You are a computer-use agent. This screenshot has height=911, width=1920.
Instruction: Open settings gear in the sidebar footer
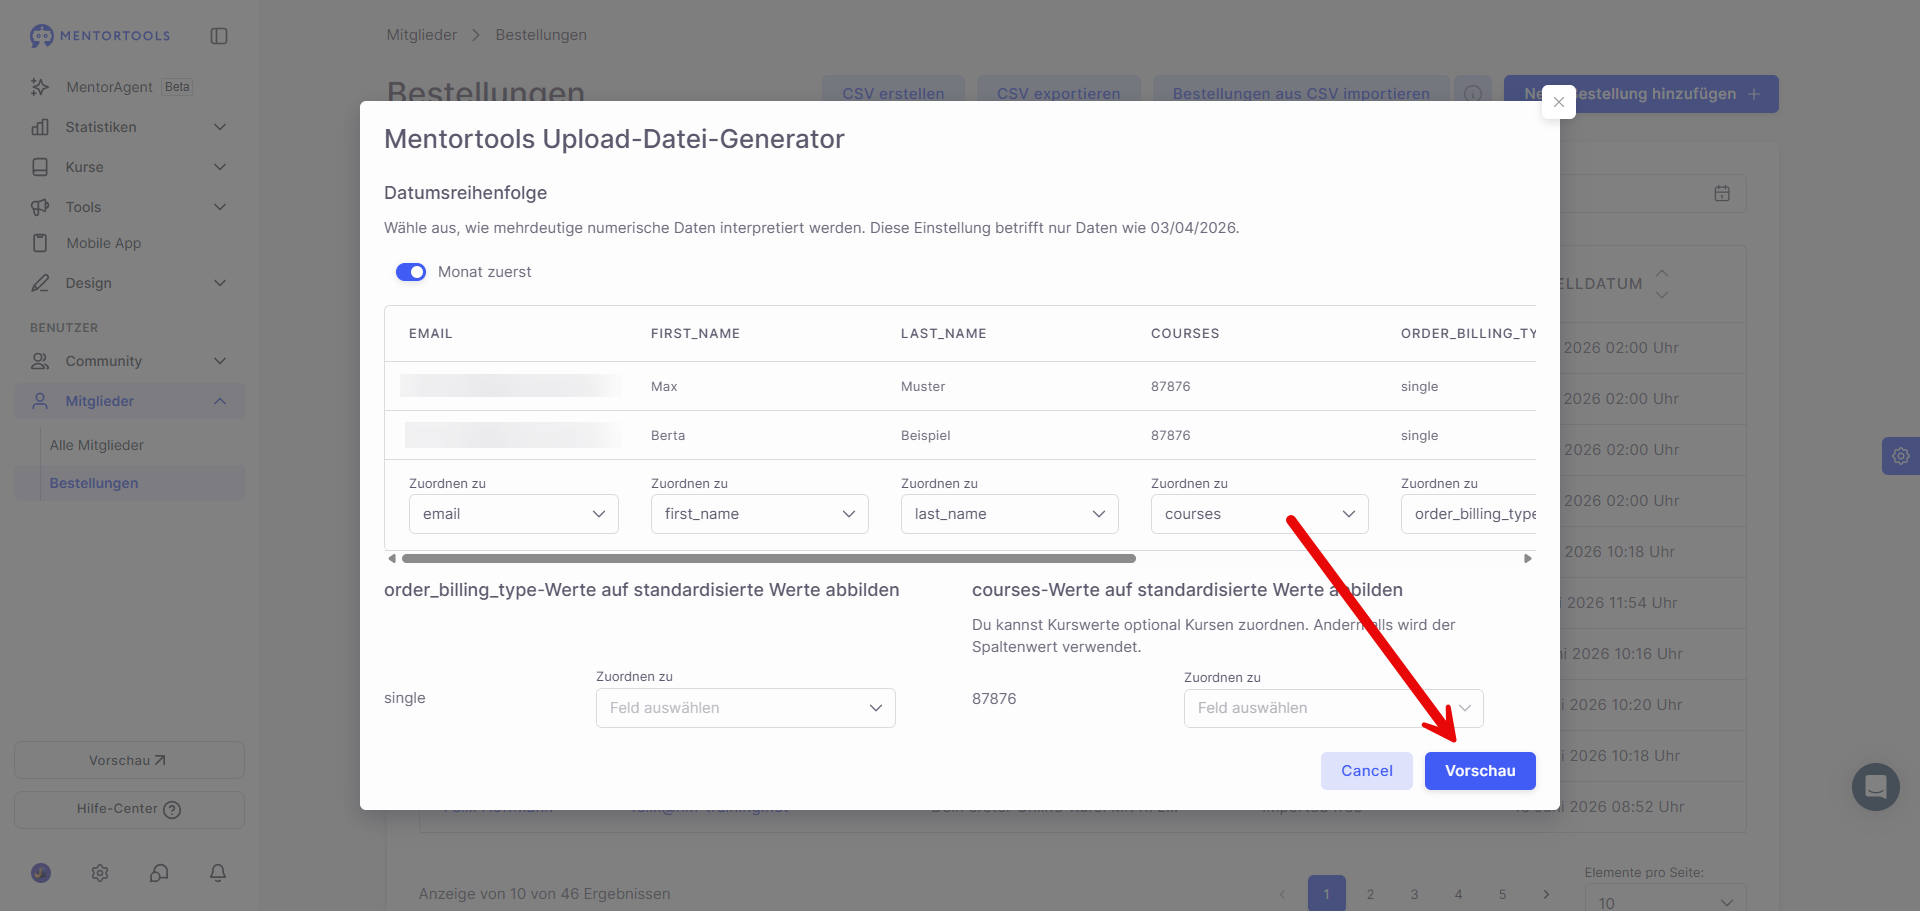[x=100, y=873]
